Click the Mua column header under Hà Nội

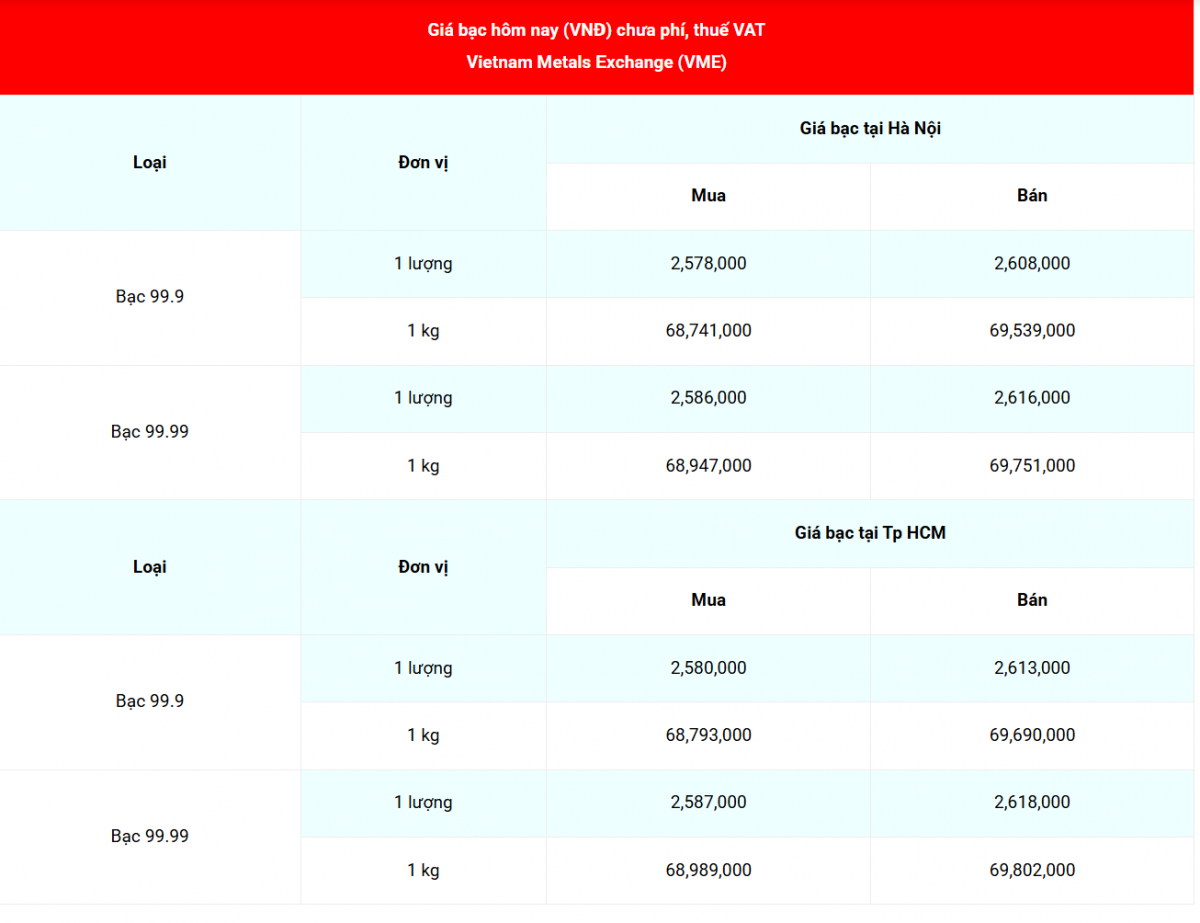pos(708,196)
